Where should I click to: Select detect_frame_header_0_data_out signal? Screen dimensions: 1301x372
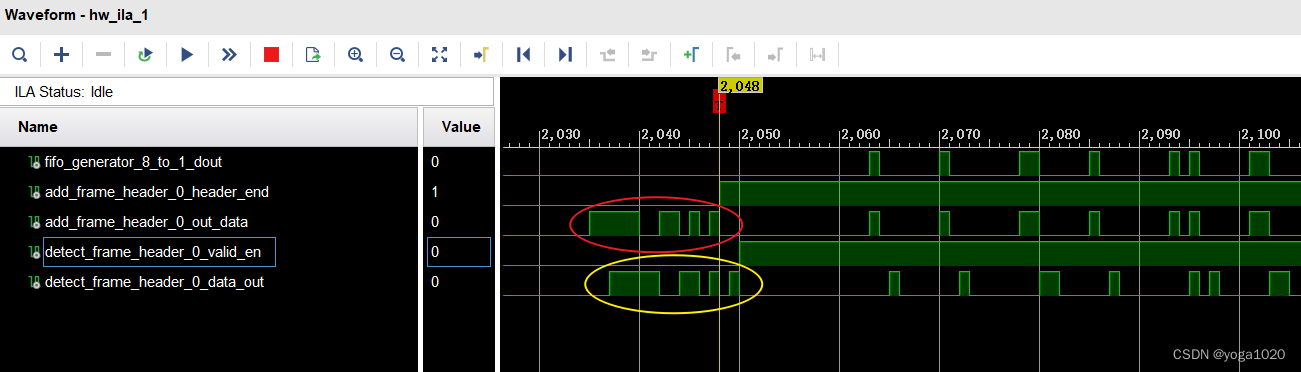(x=154, y=282)
